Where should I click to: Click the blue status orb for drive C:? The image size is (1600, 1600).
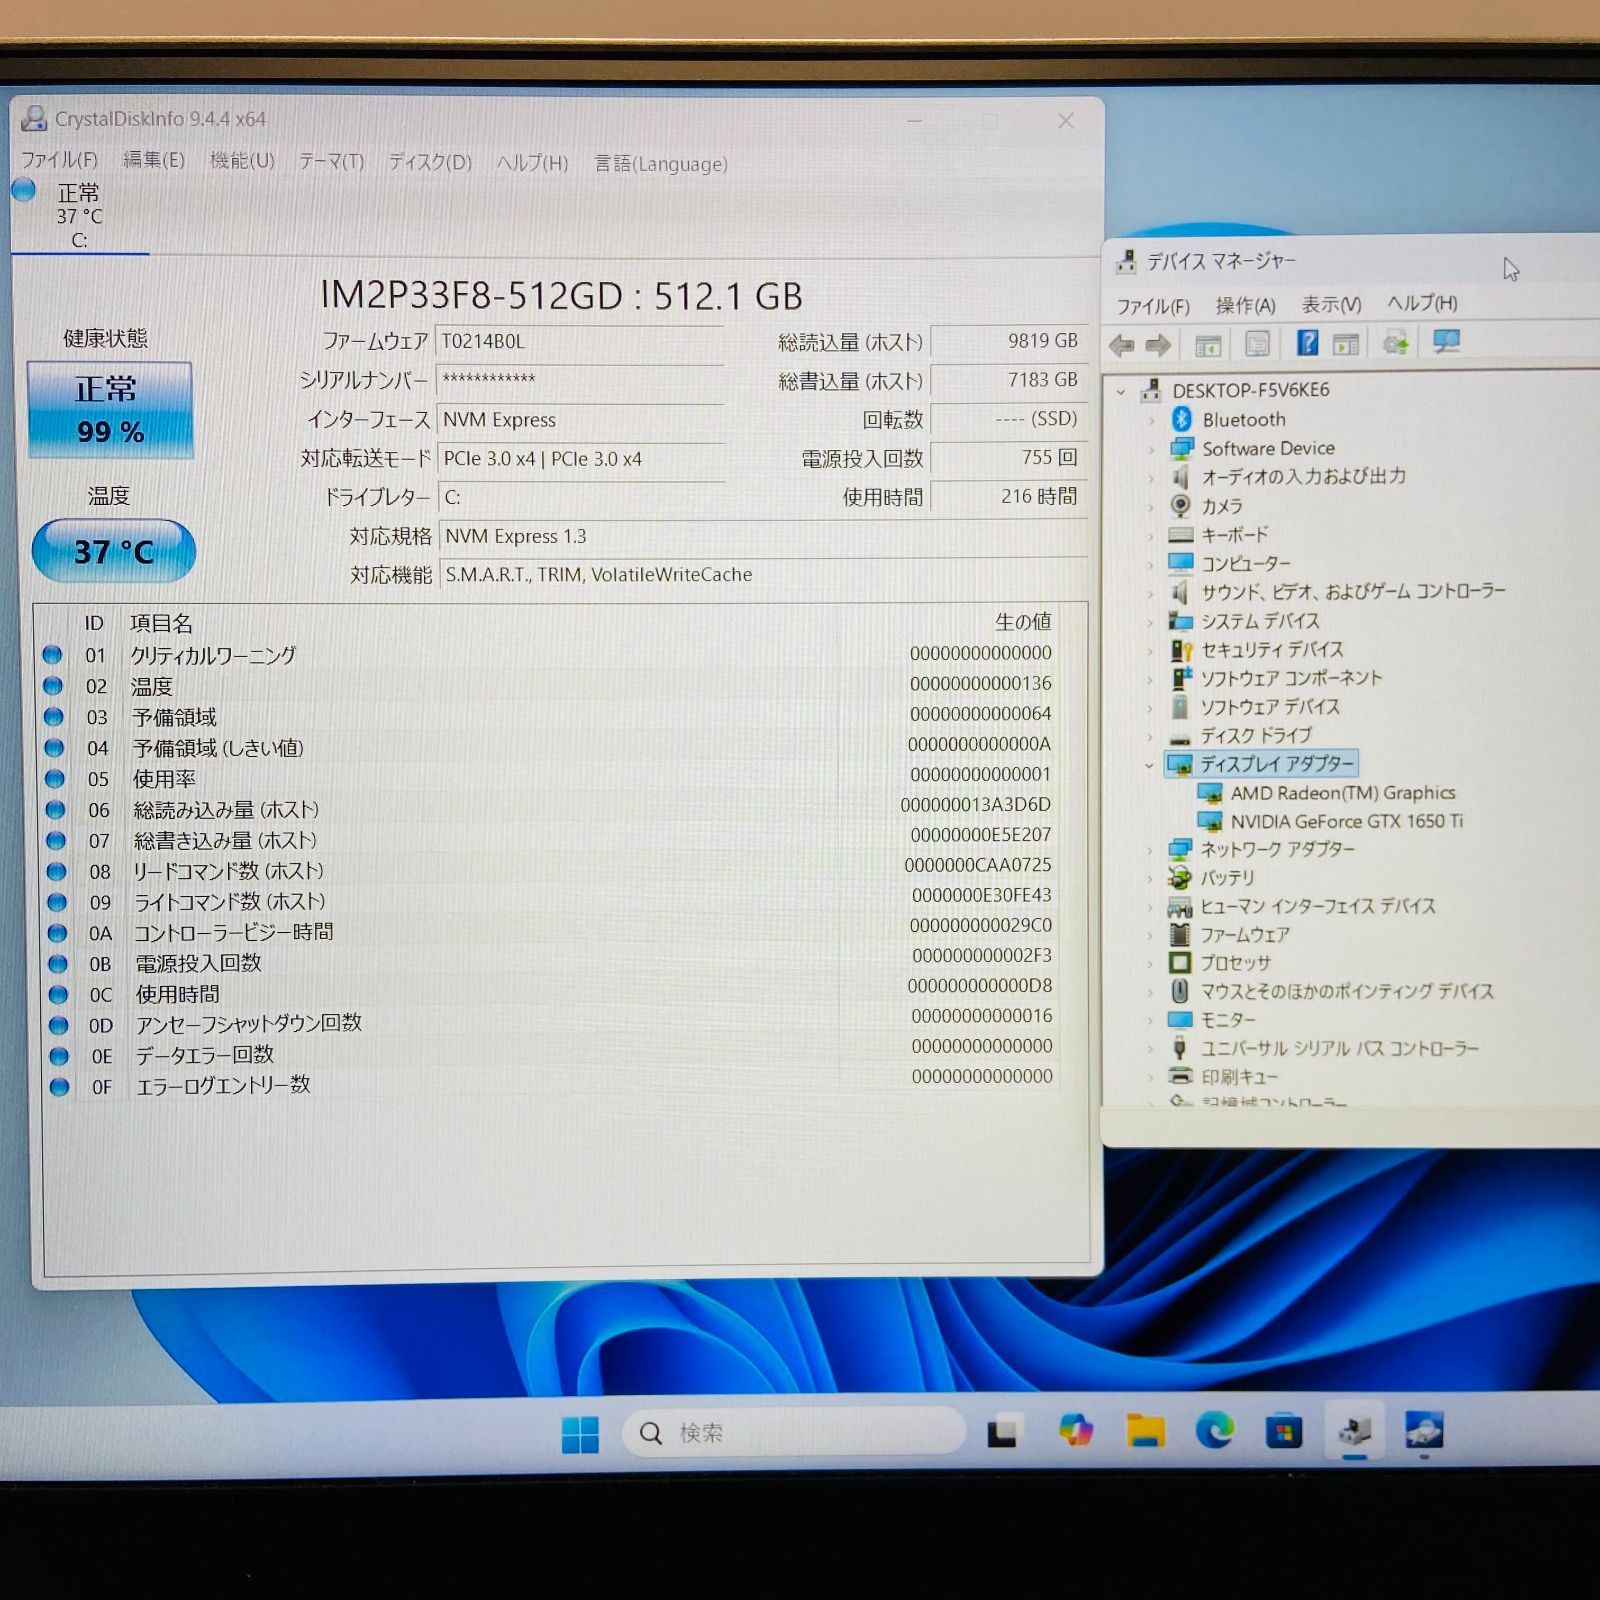click(24, 190)
